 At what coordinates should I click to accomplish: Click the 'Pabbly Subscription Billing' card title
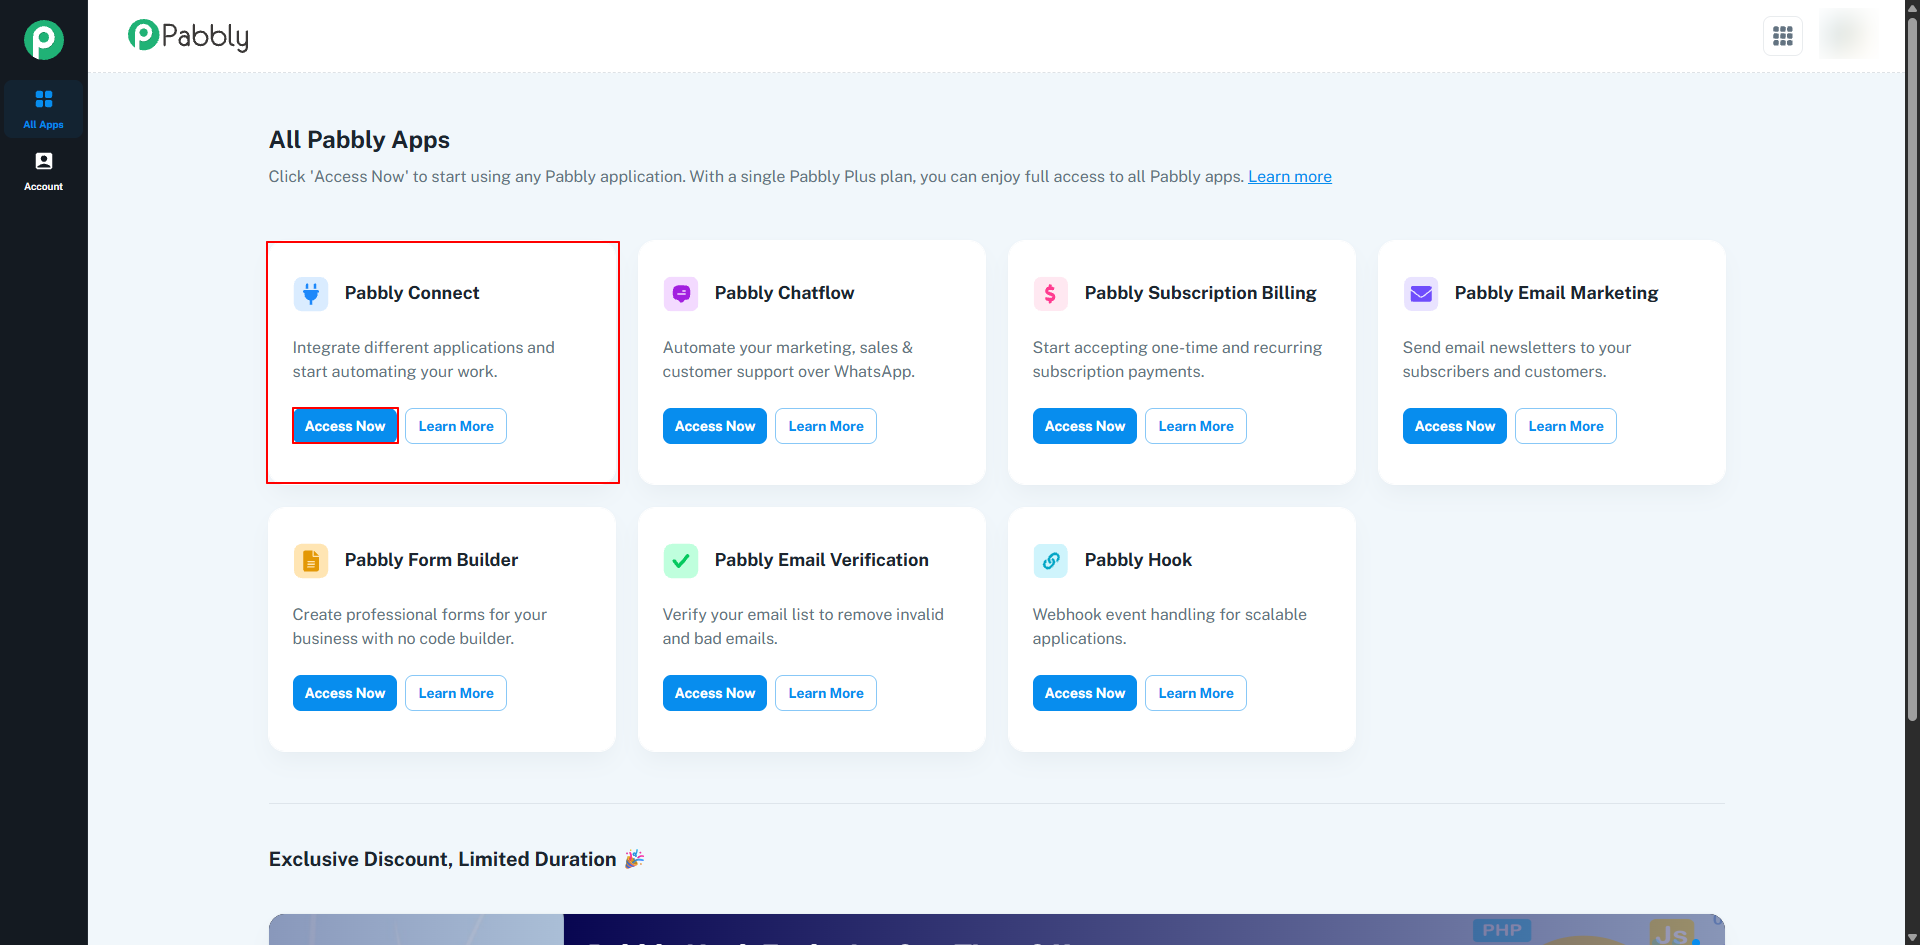(1200, 293)
